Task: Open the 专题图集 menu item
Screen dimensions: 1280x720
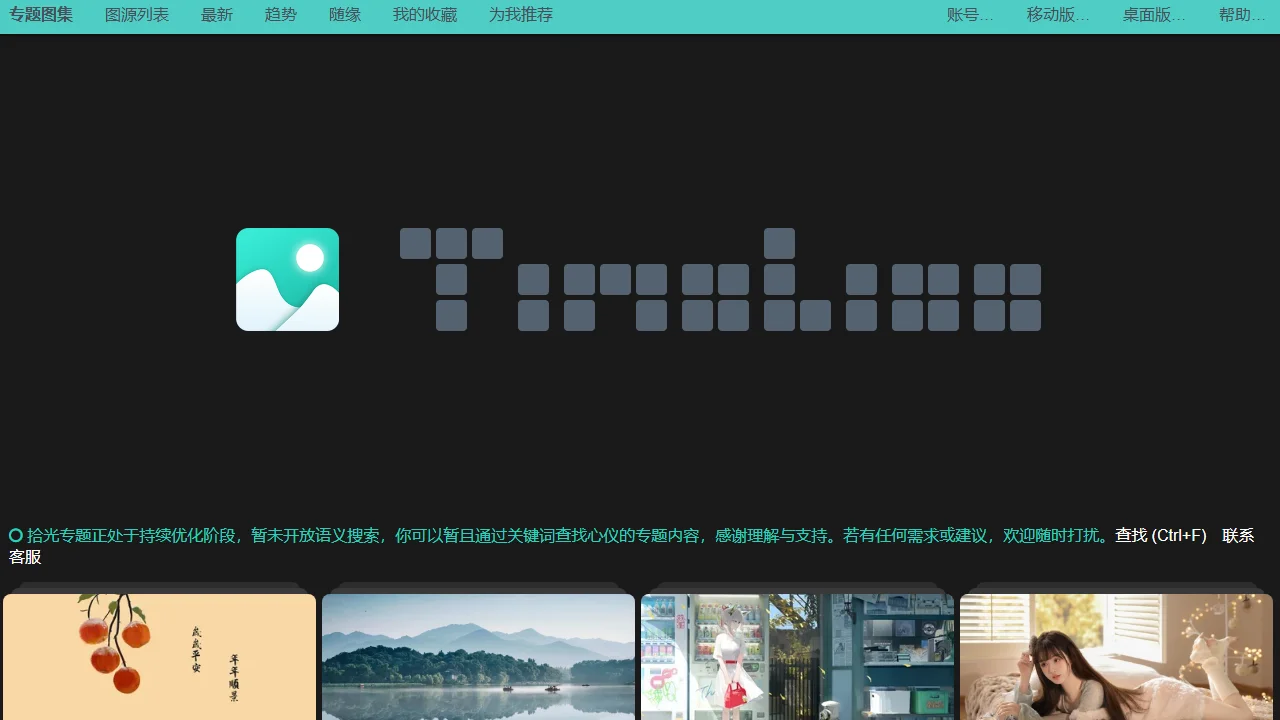Action: (x=41, y=15)
